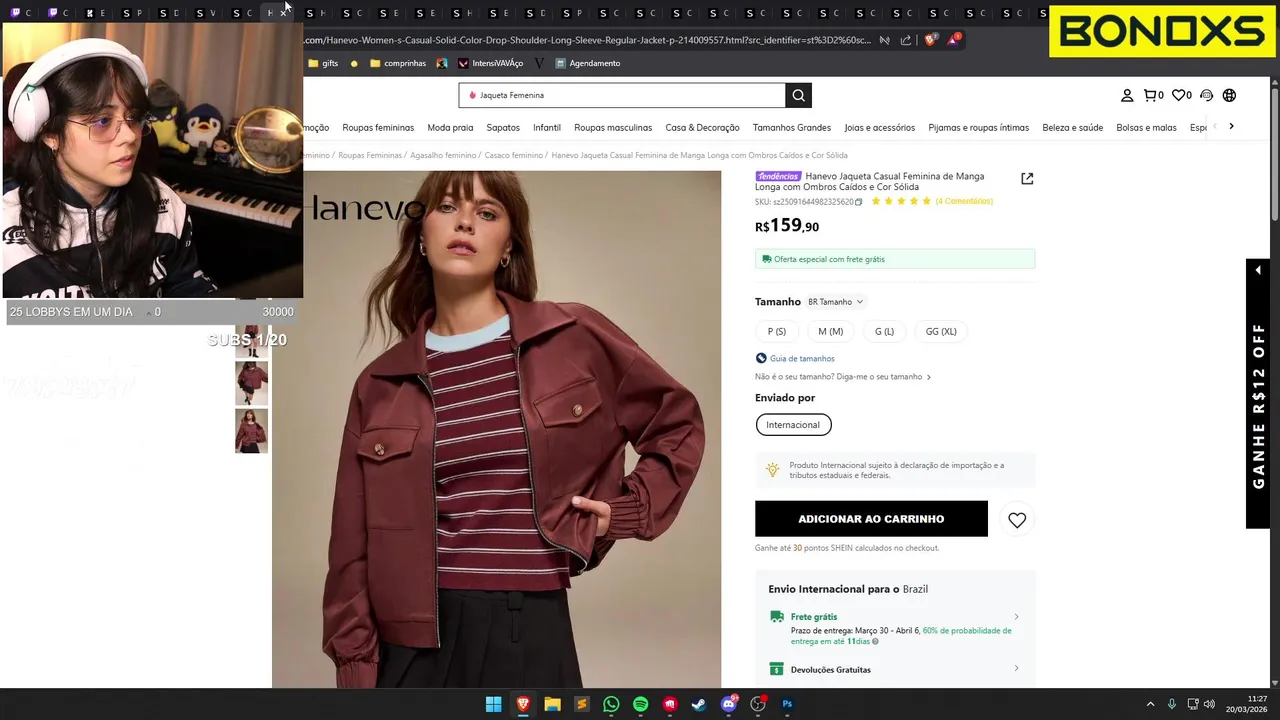
Task: Open the wishlist heart icon in header
Action: [1181, 95]
